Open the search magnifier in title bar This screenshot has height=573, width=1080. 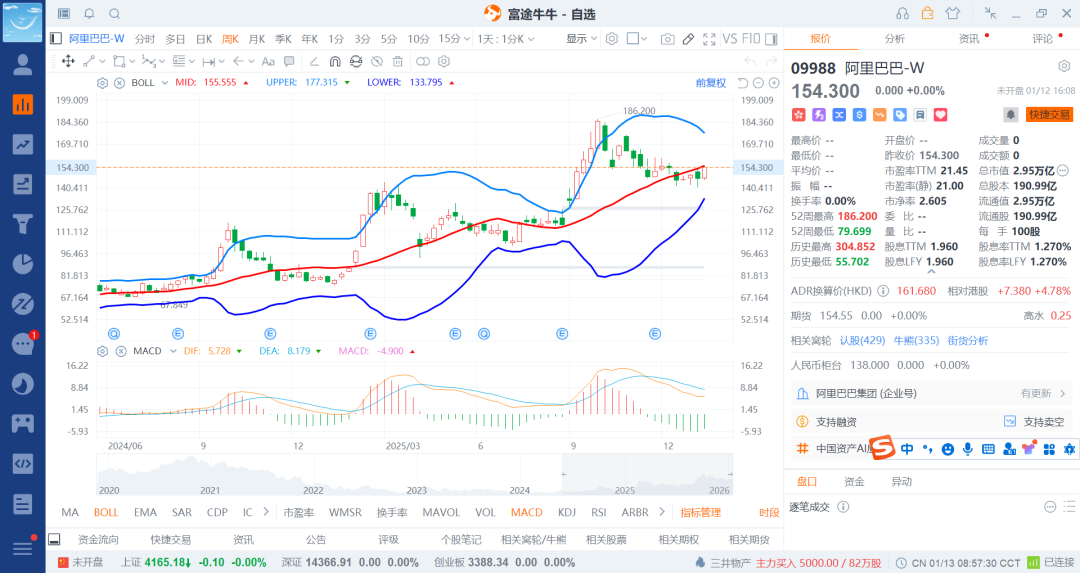coord(114,13)
